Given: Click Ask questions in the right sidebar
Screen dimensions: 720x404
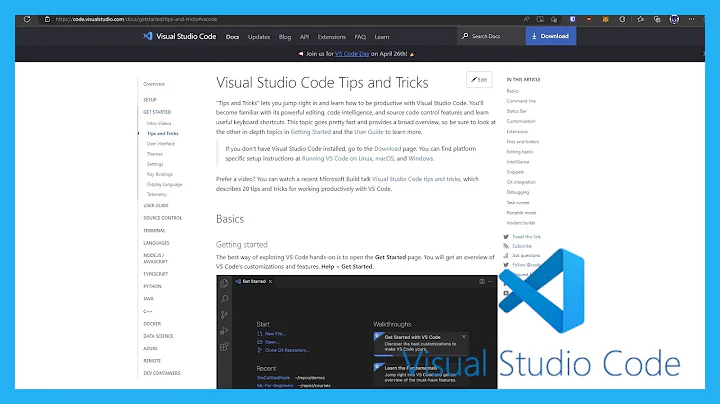Looking at the screenshot, I should click(x=526, y=256).
